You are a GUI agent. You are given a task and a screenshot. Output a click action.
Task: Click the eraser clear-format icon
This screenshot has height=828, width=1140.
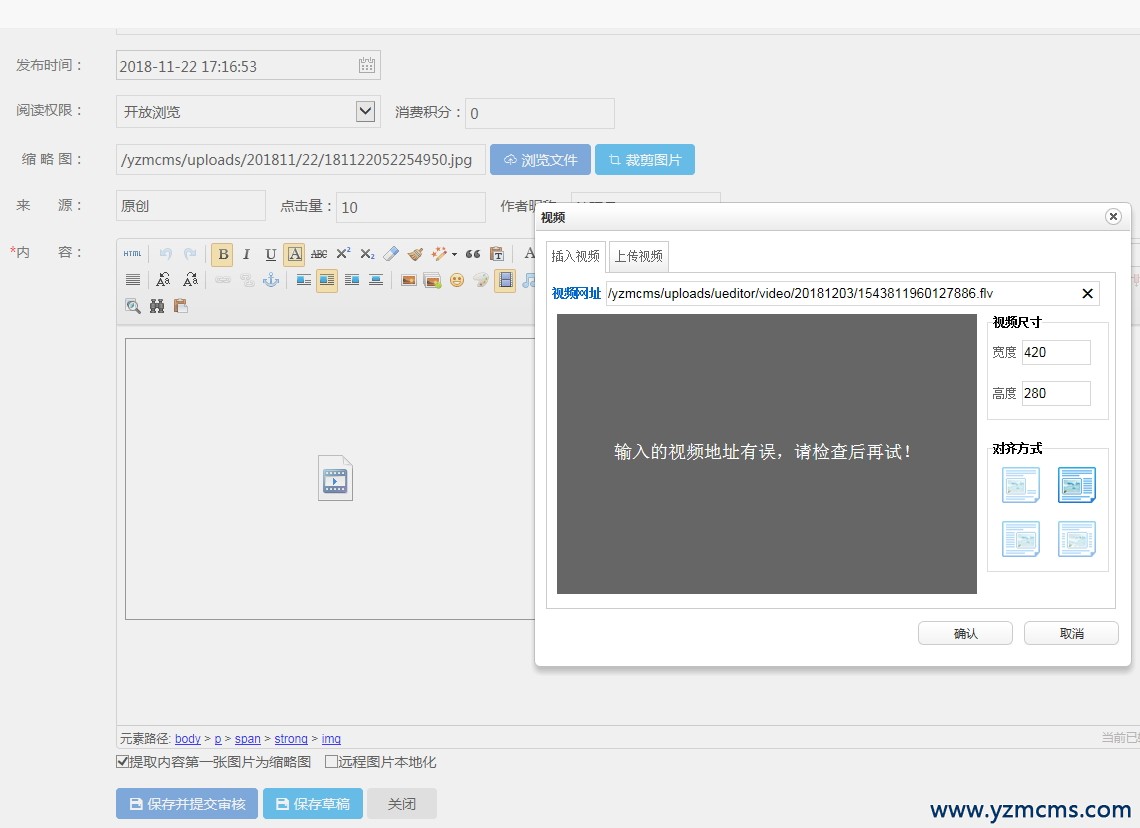coord(391,254)
